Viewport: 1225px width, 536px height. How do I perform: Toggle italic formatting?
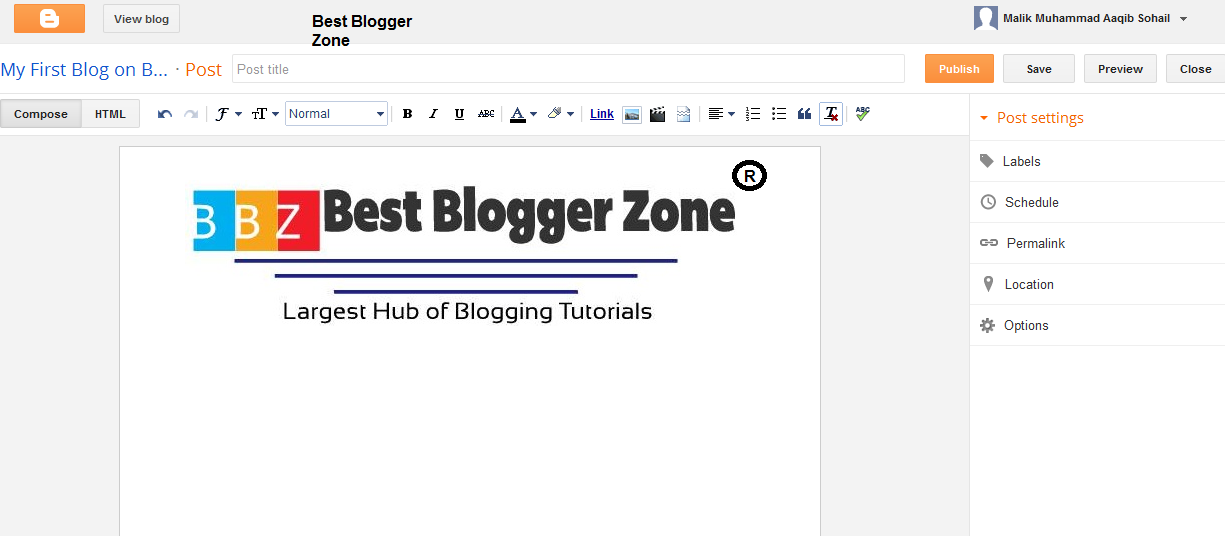[433, 114]
